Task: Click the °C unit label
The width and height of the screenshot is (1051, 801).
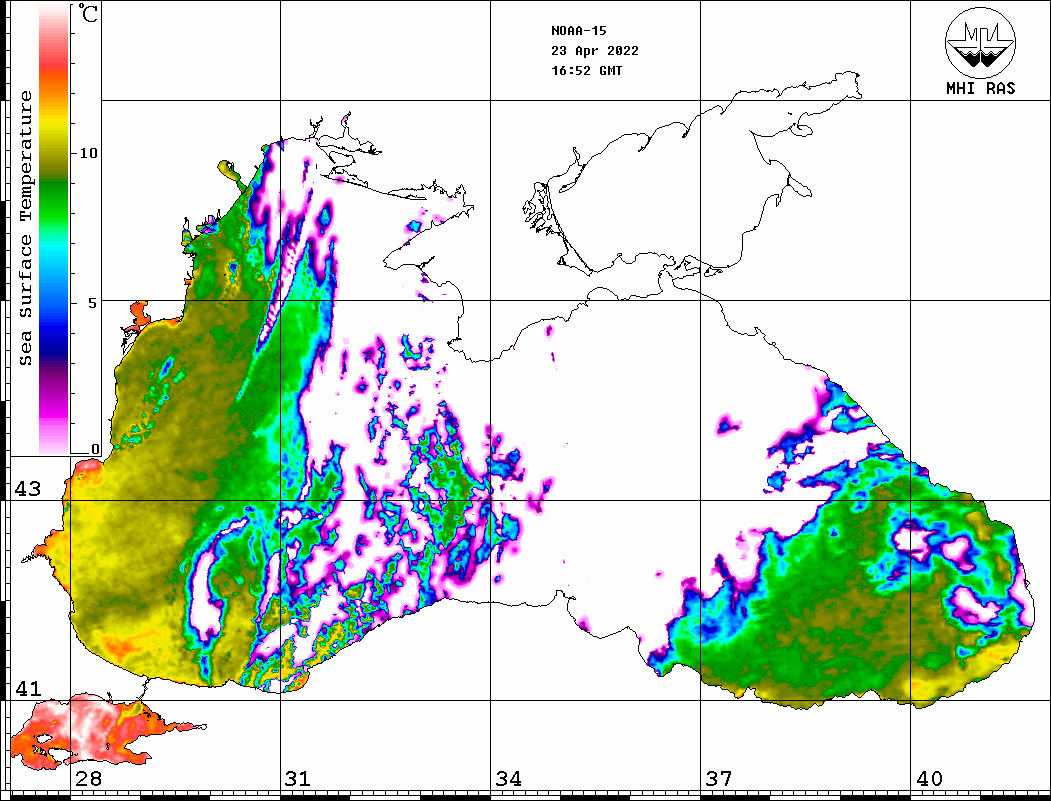Action: tap(88, 13)
